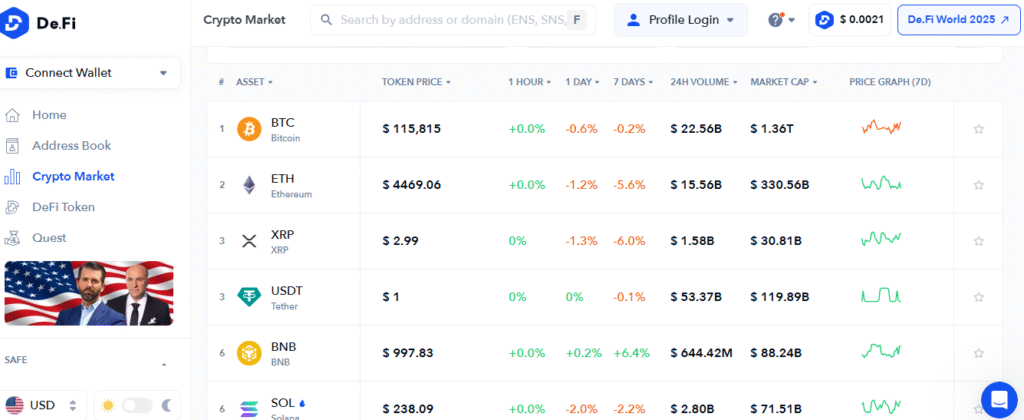This screenshot has width=1024, height=420.
Task: Click the Ethereum diamond icon
Action: tap(249, 185)
